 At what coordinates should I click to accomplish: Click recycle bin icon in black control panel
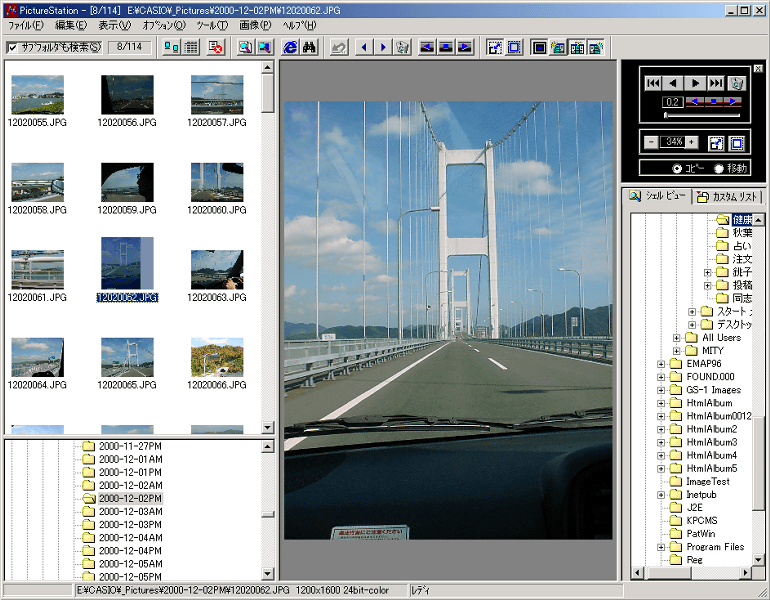pyautogui.click(x=737, y=83)
